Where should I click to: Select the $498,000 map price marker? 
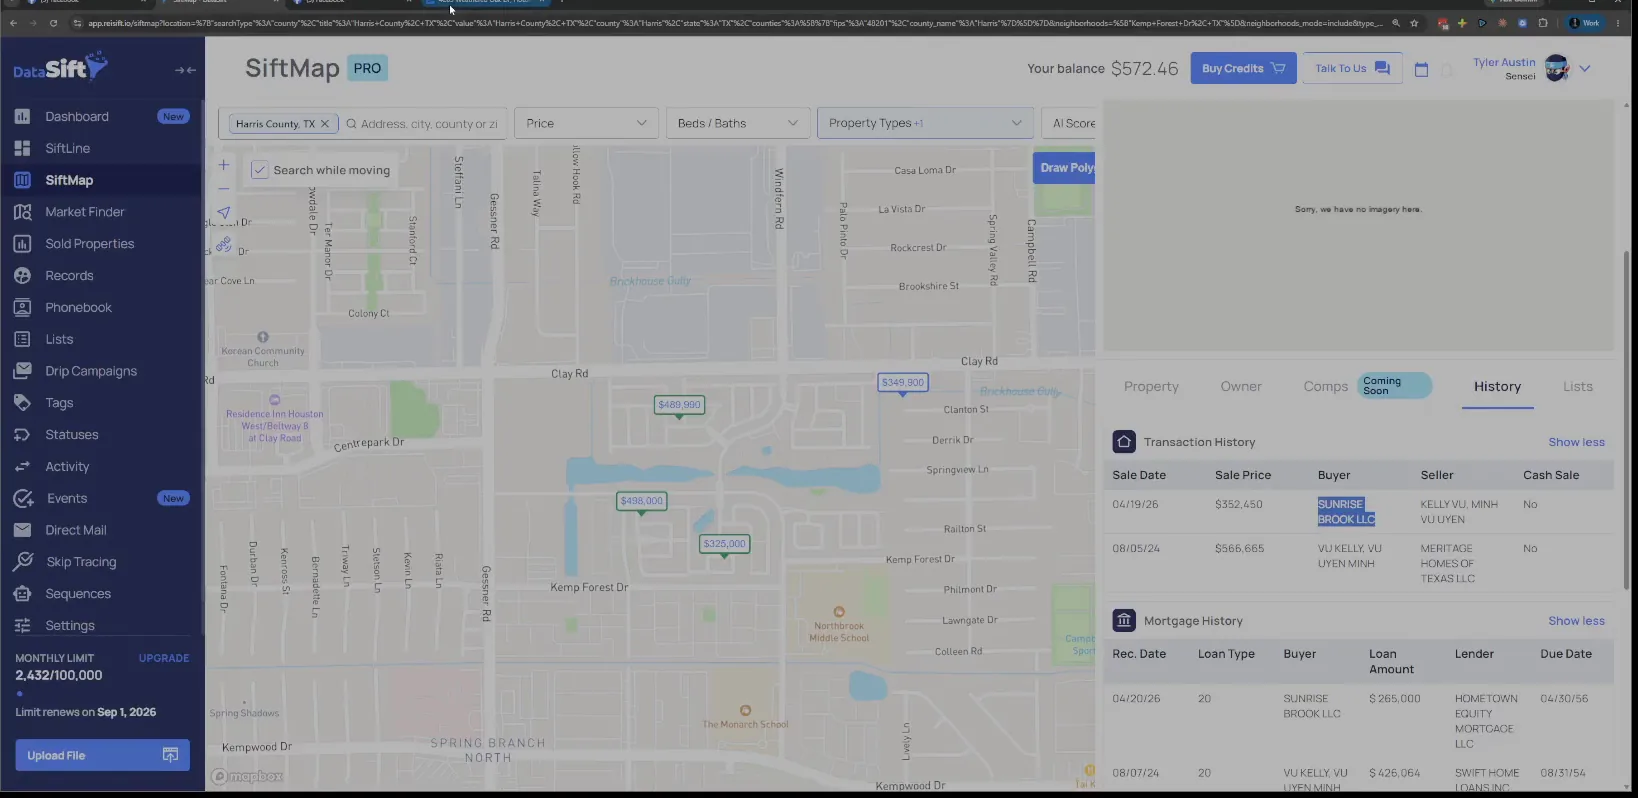tap(641, 501)
